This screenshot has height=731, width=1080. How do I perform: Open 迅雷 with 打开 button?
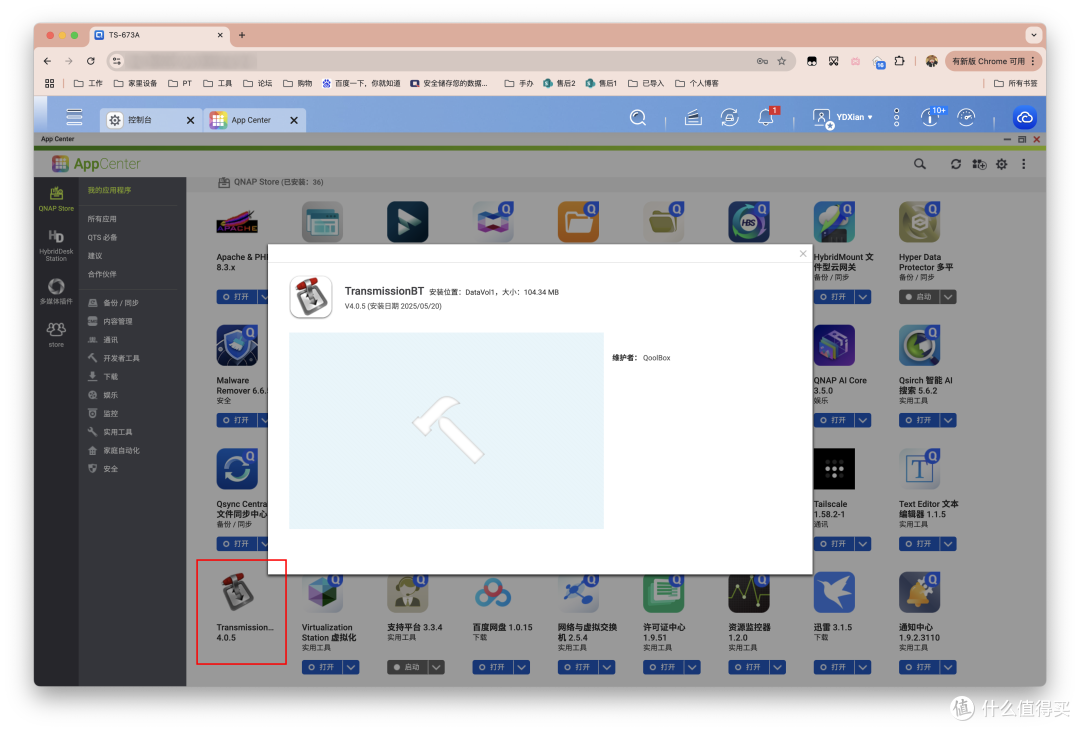click(833, 667)
